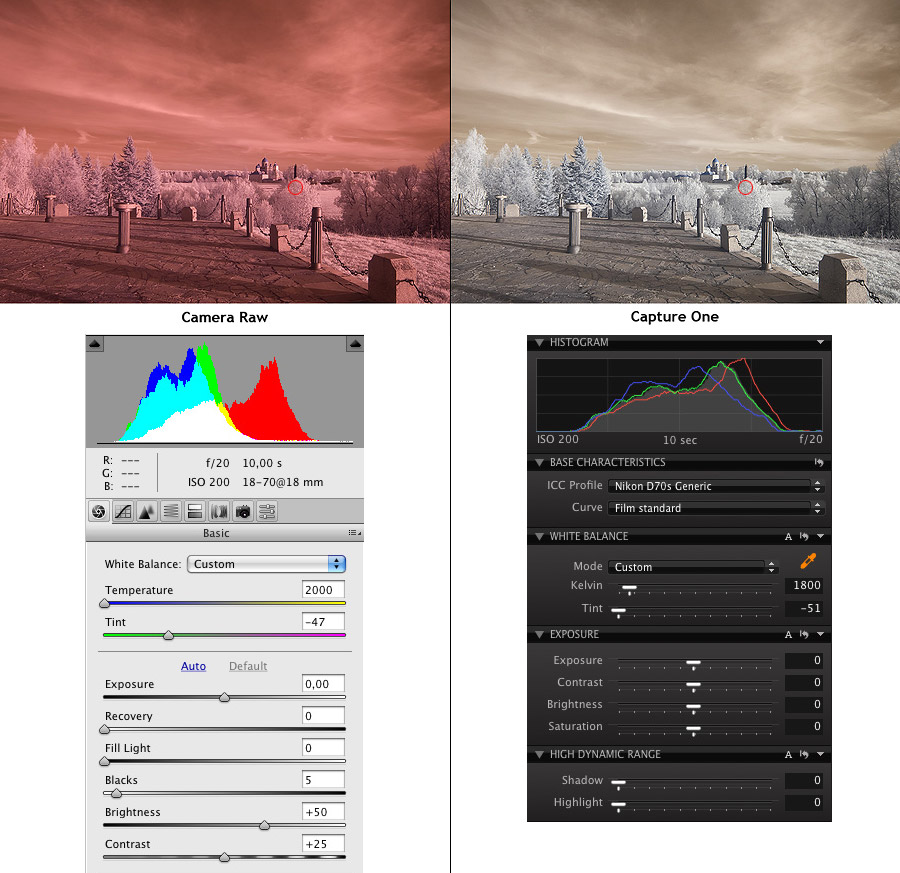This screenshot has width=900, height=873.
Task: Toggle highlight clipping warning on Camera Raw histogram
Action: (355, 344)
